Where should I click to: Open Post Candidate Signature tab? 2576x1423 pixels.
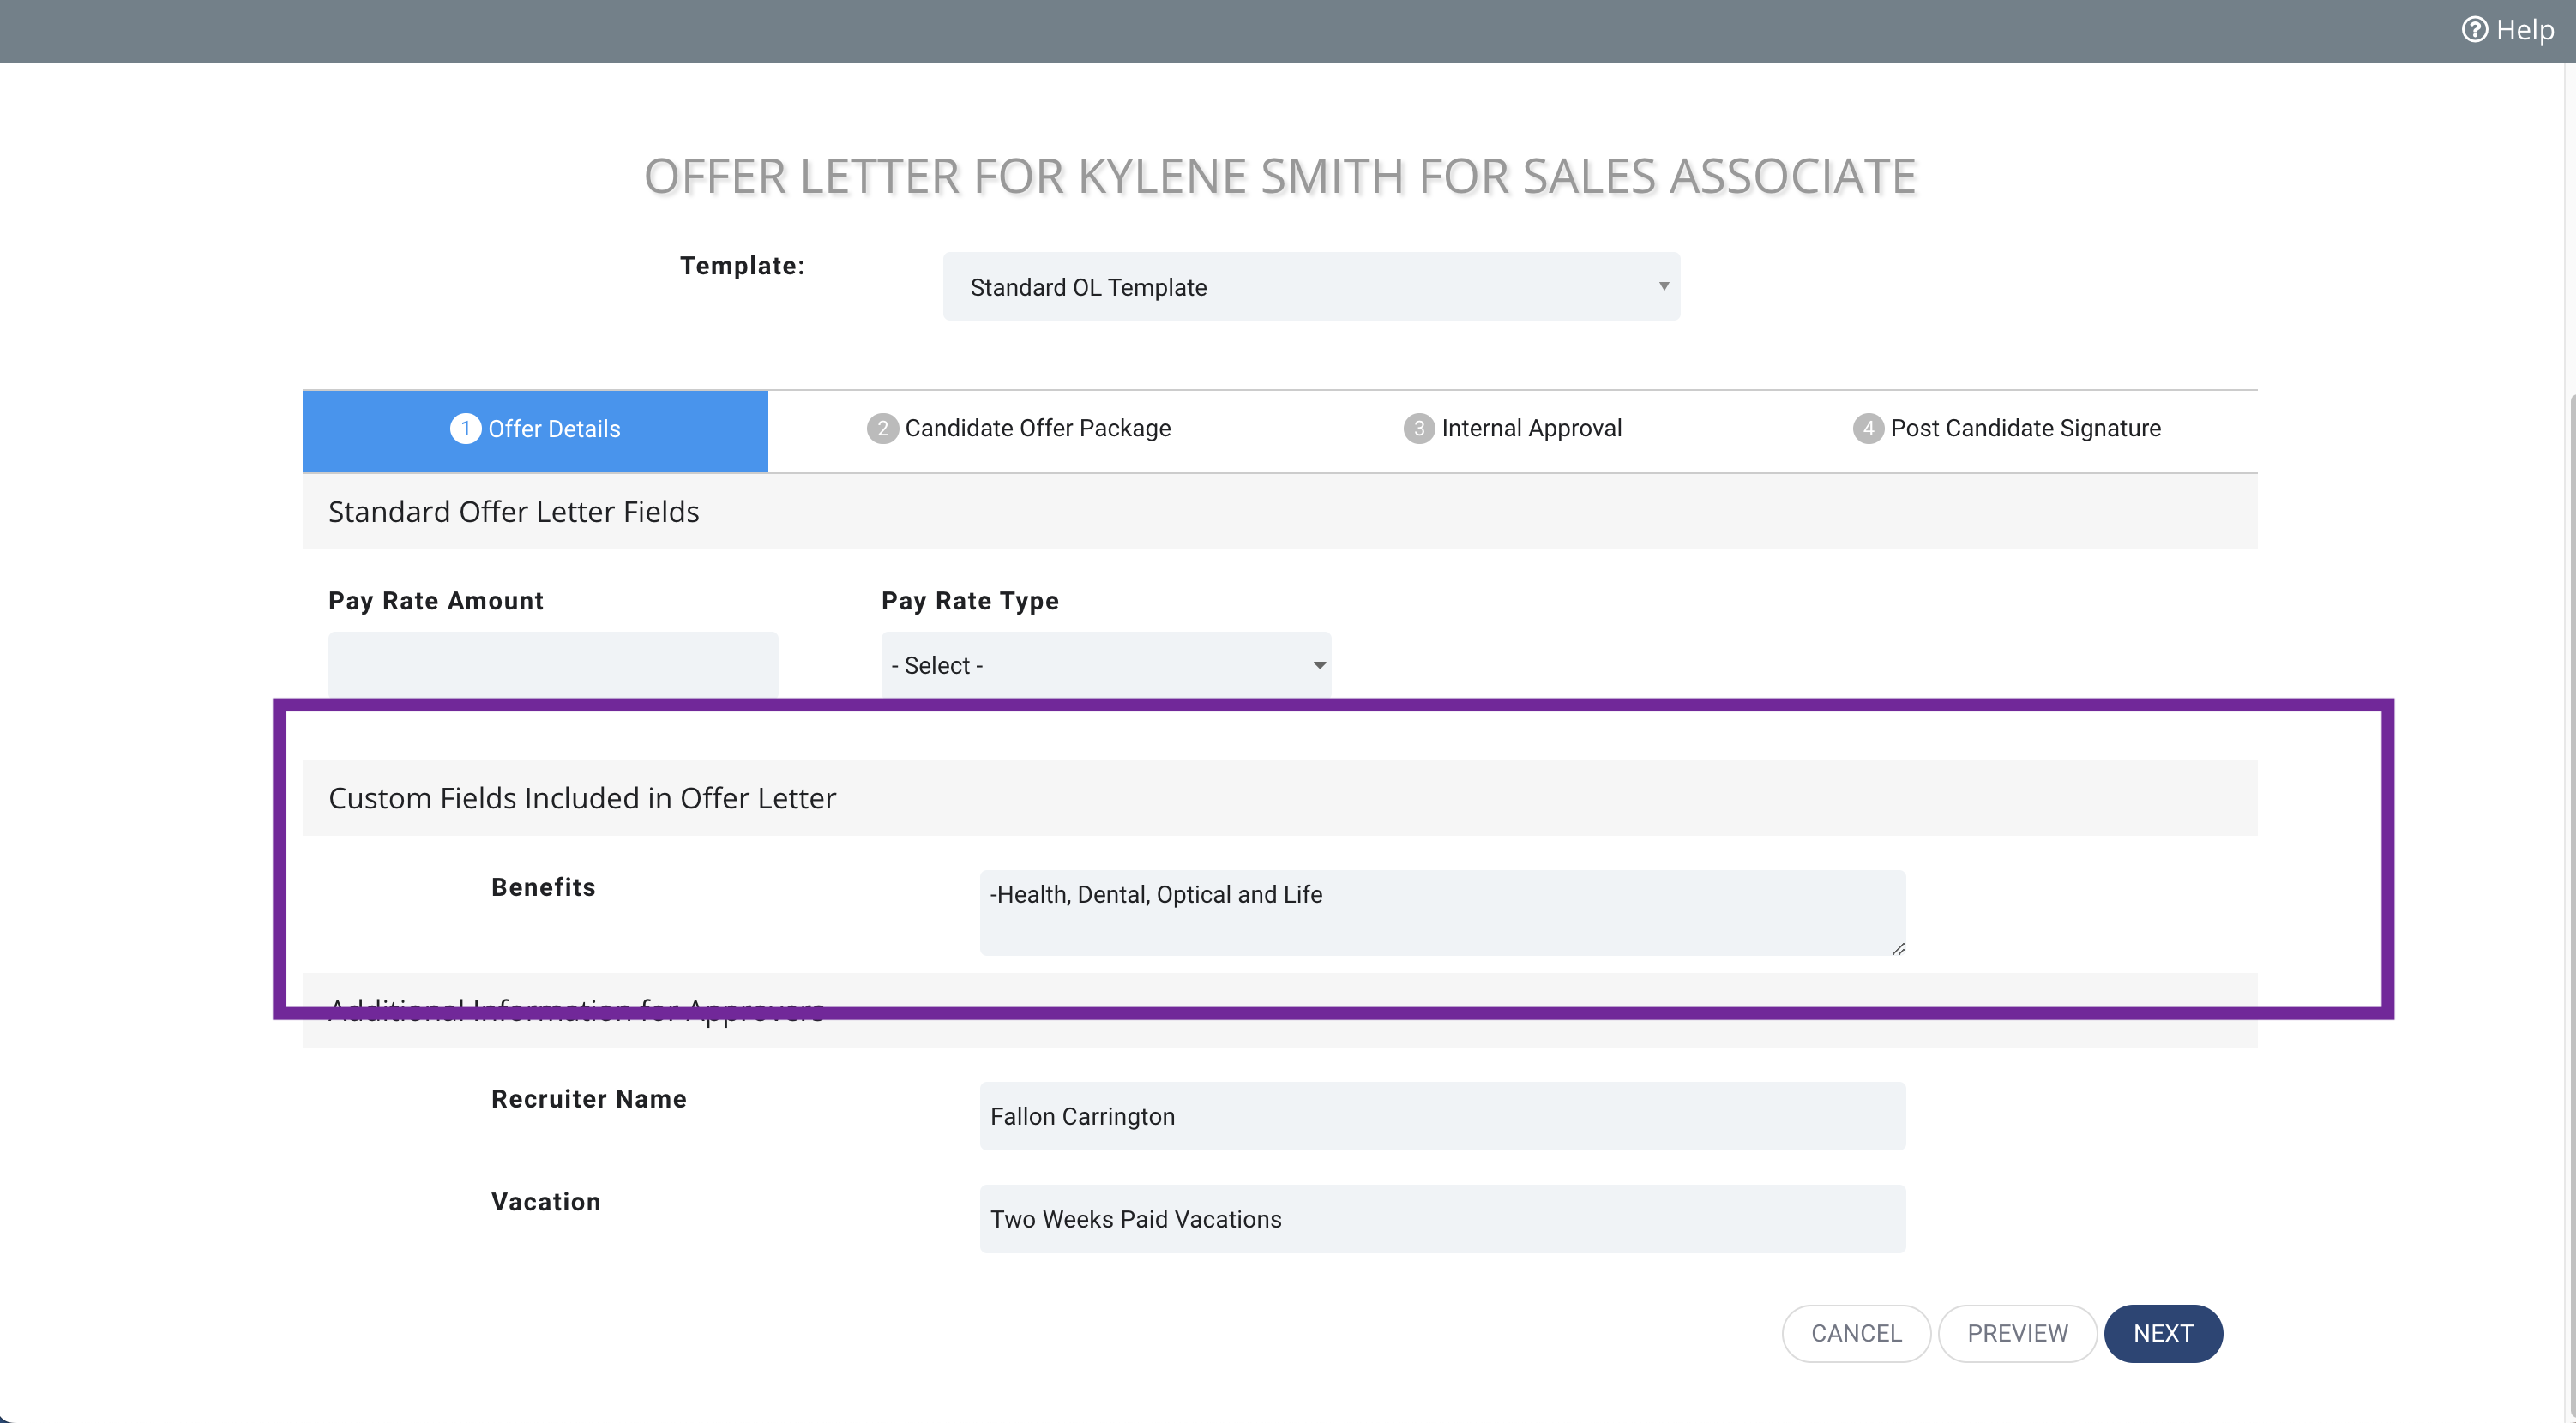2007,429
